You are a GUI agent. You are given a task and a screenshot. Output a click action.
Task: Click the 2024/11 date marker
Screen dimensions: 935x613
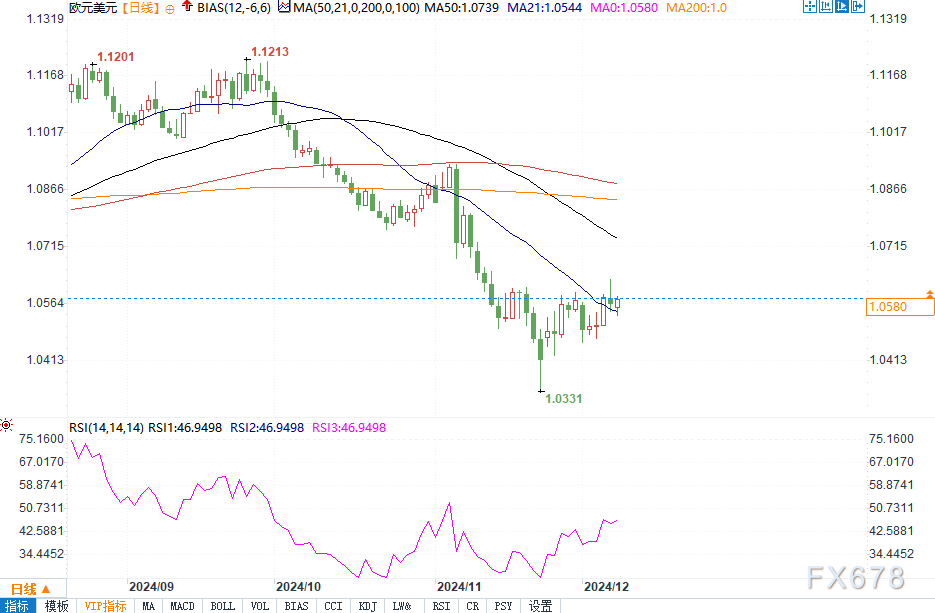459,587
